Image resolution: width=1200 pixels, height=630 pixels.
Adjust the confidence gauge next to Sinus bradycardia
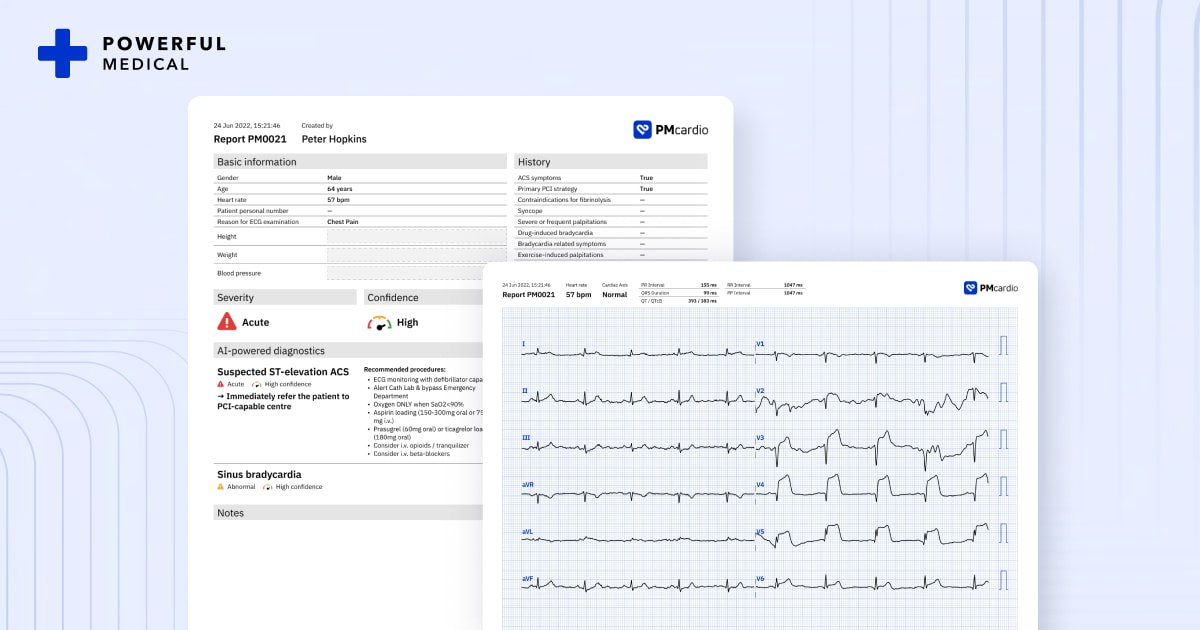(270, 487)
